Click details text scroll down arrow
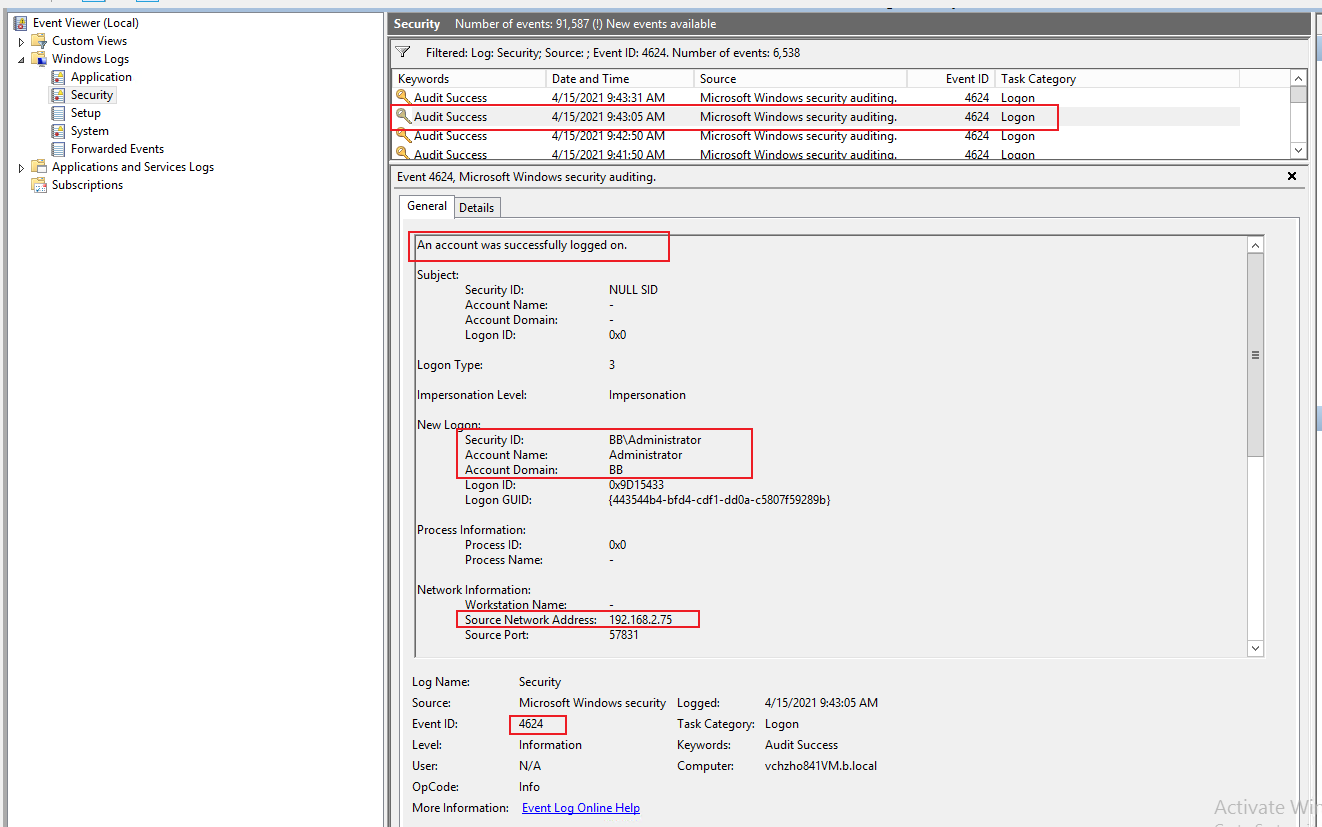Viewport: 1322px width, 827px height. tap(1256, 648)
